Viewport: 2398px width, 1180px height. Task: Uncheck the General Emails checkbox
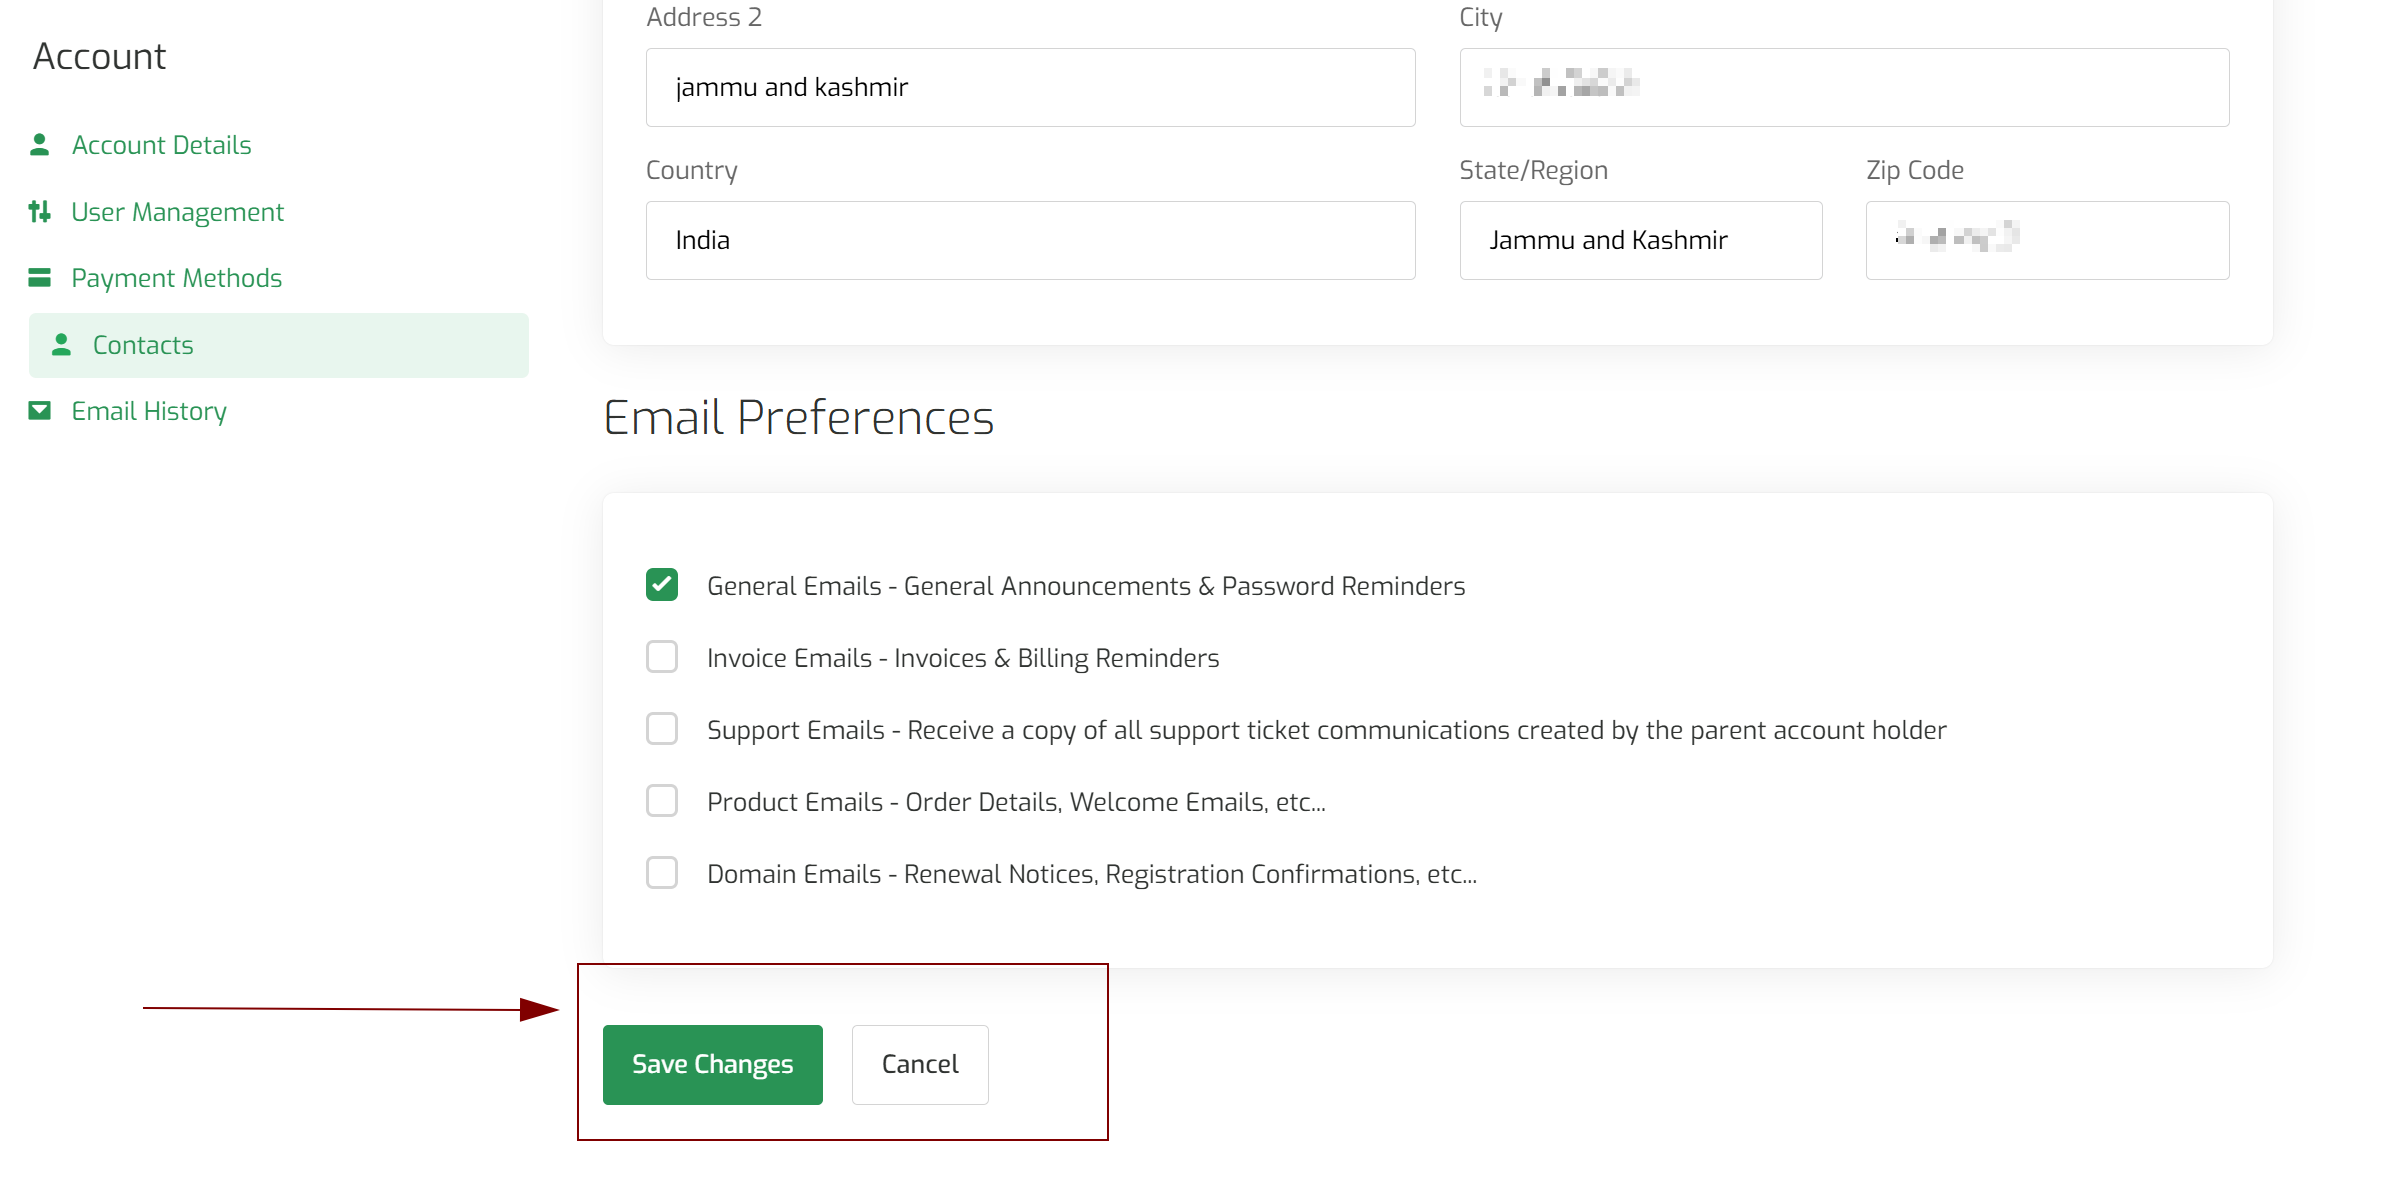click(662, 585)
